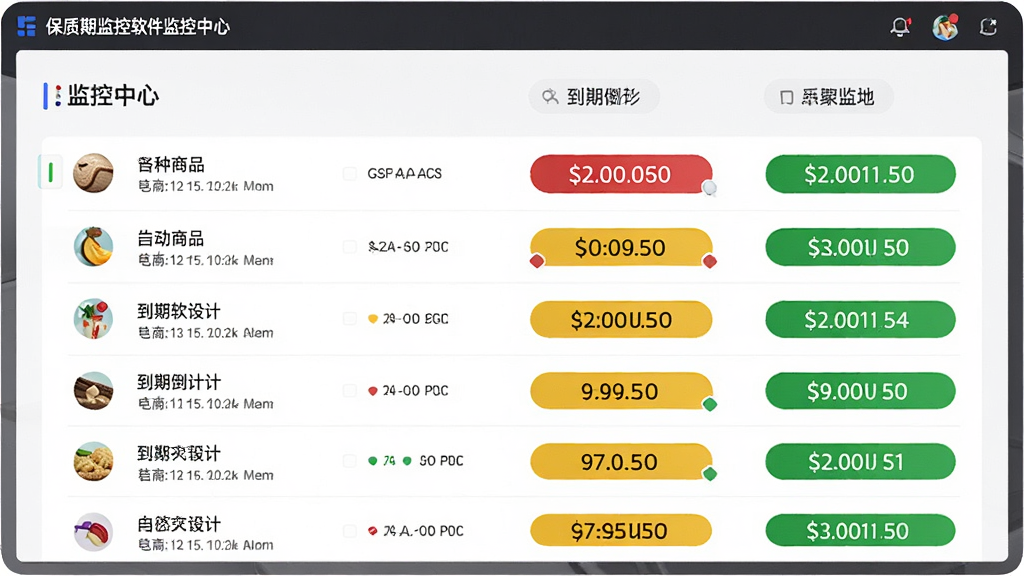Click the yellow $0:09.50 pill
1024x576 pixels.
coord(621,247)
